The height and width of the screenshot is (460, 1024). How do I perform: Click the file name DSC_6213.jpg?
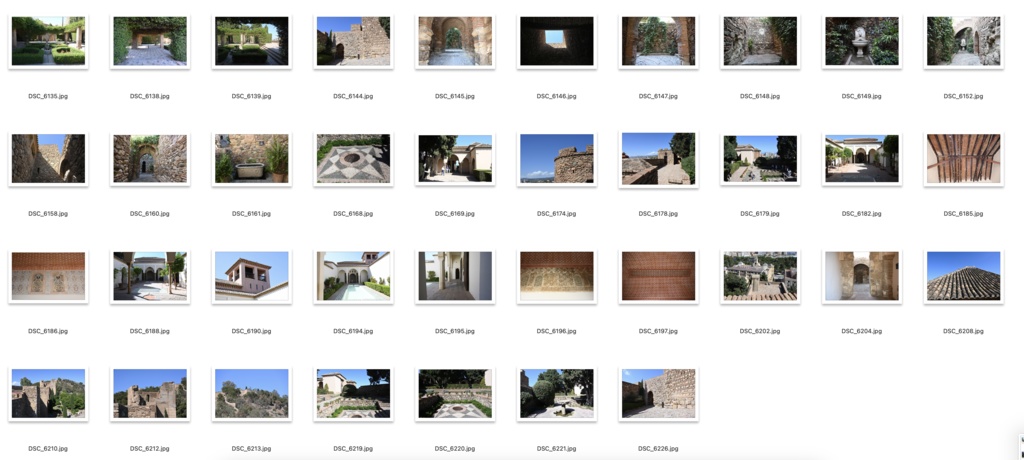[x=251, y=449]
